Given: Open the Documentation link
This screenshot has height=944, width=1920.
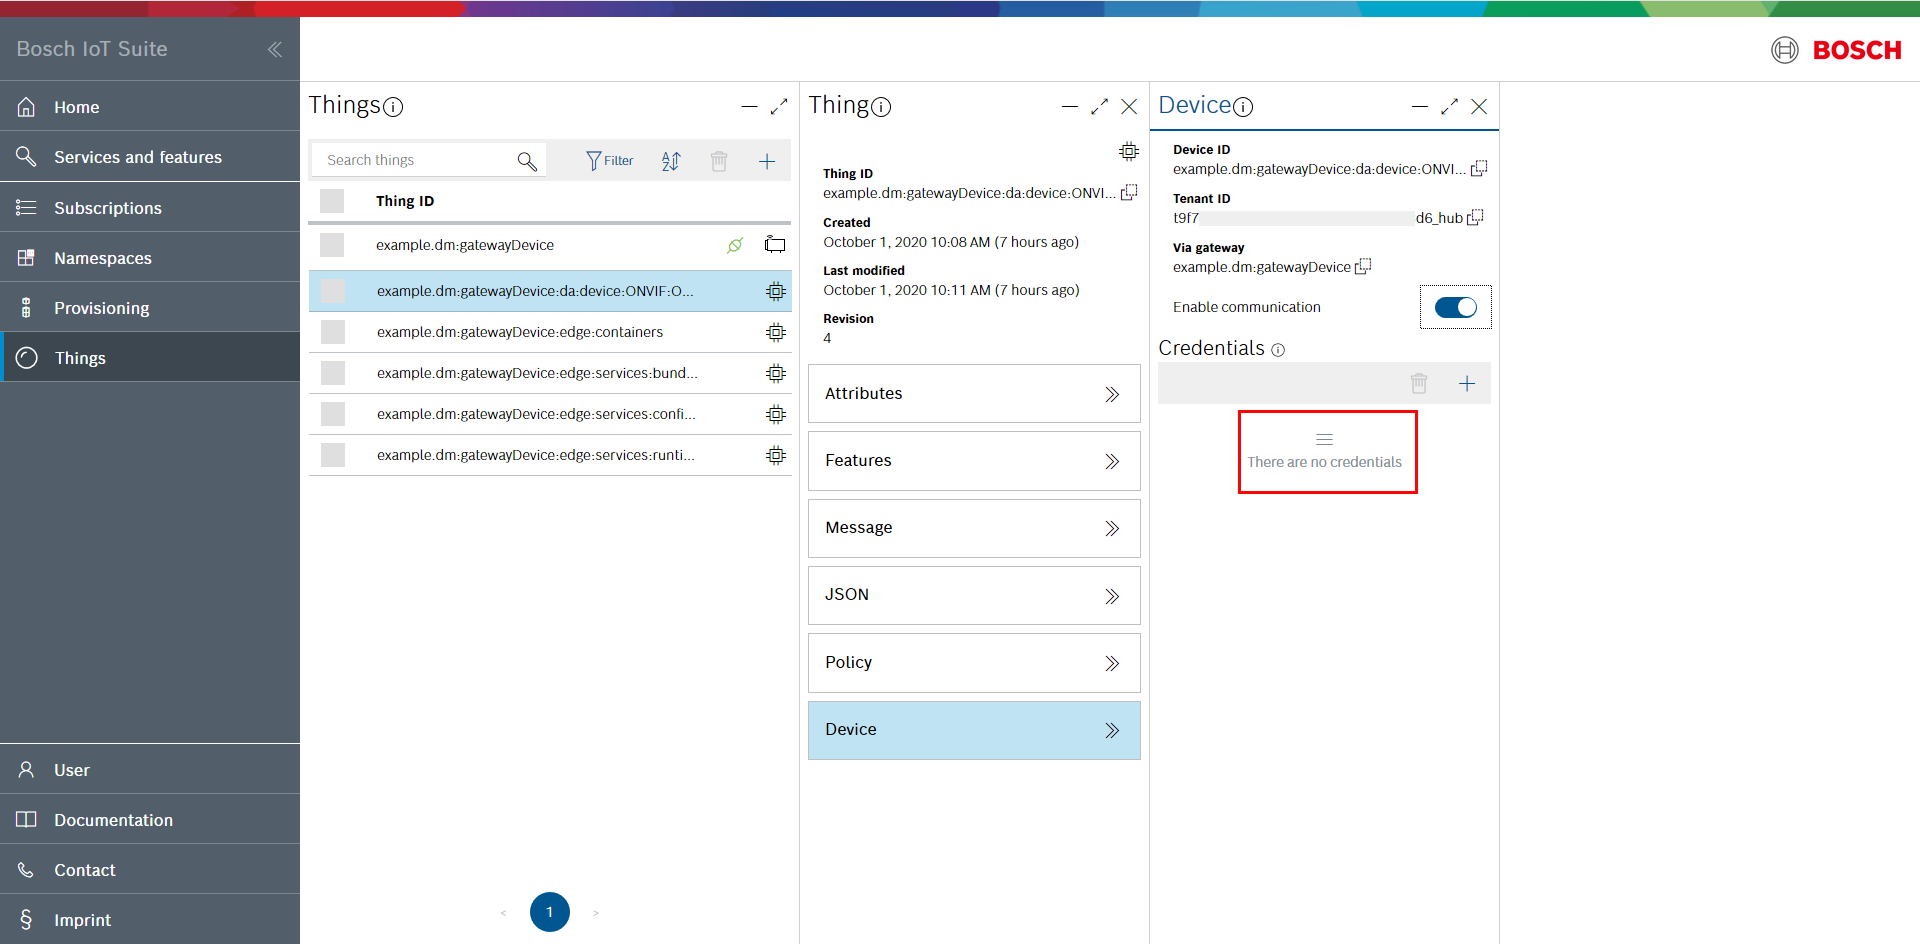Looking at the screenshot, I should pyautogui.click(x=150, y=820).
